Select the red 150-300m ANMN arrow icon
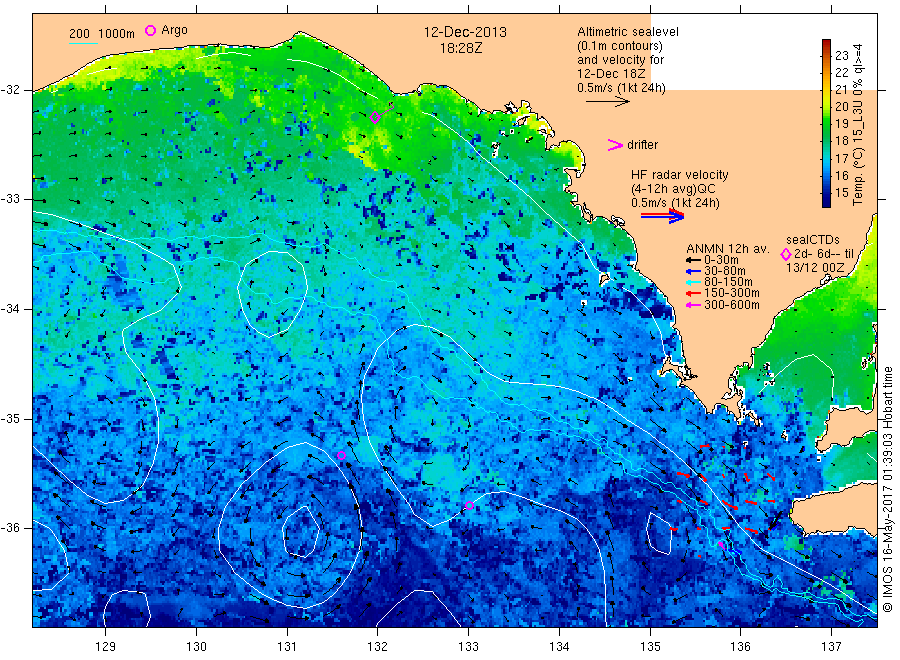Viewport: 900px width, 660px height. [693, 293]
